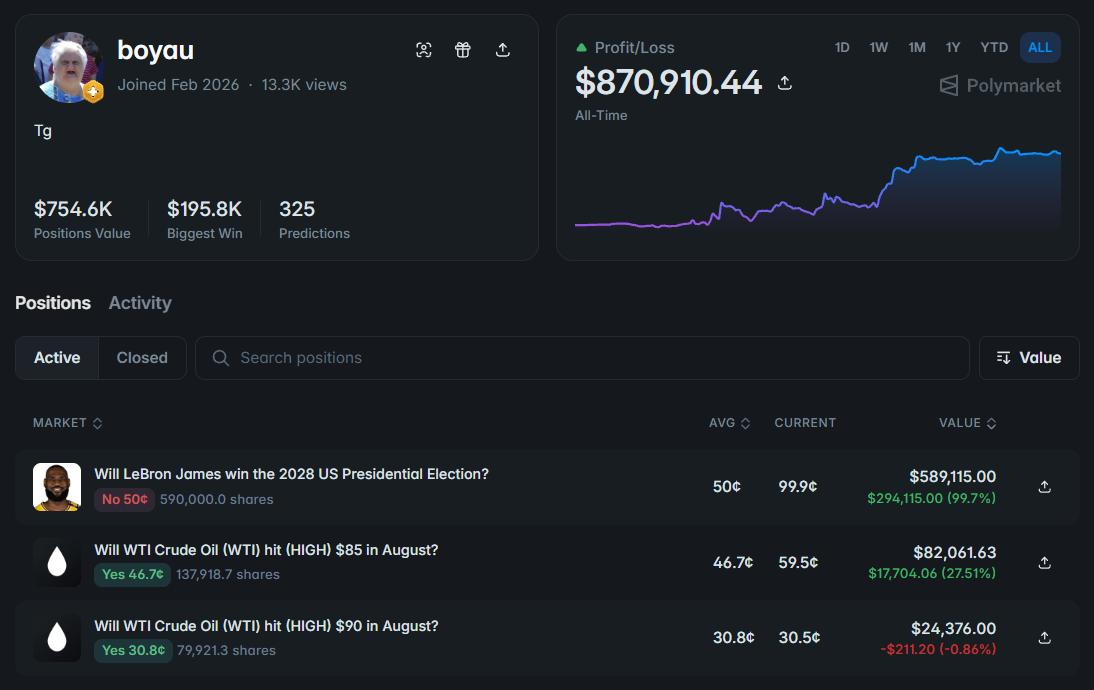The image size is (1094, 690).
Task: Select the YTD time range
Action: (994, 47)
